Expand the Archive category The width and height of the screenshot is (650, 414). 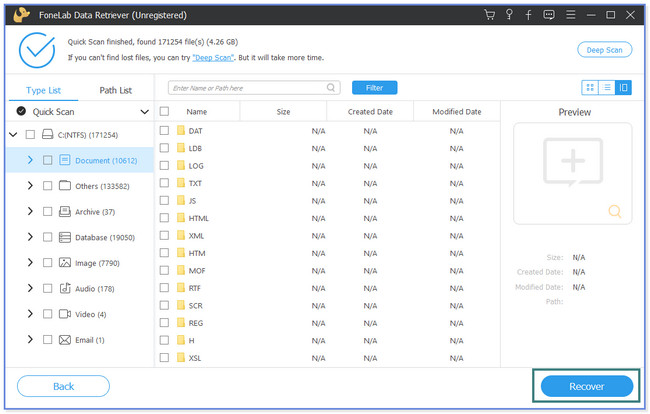(30, 211)
